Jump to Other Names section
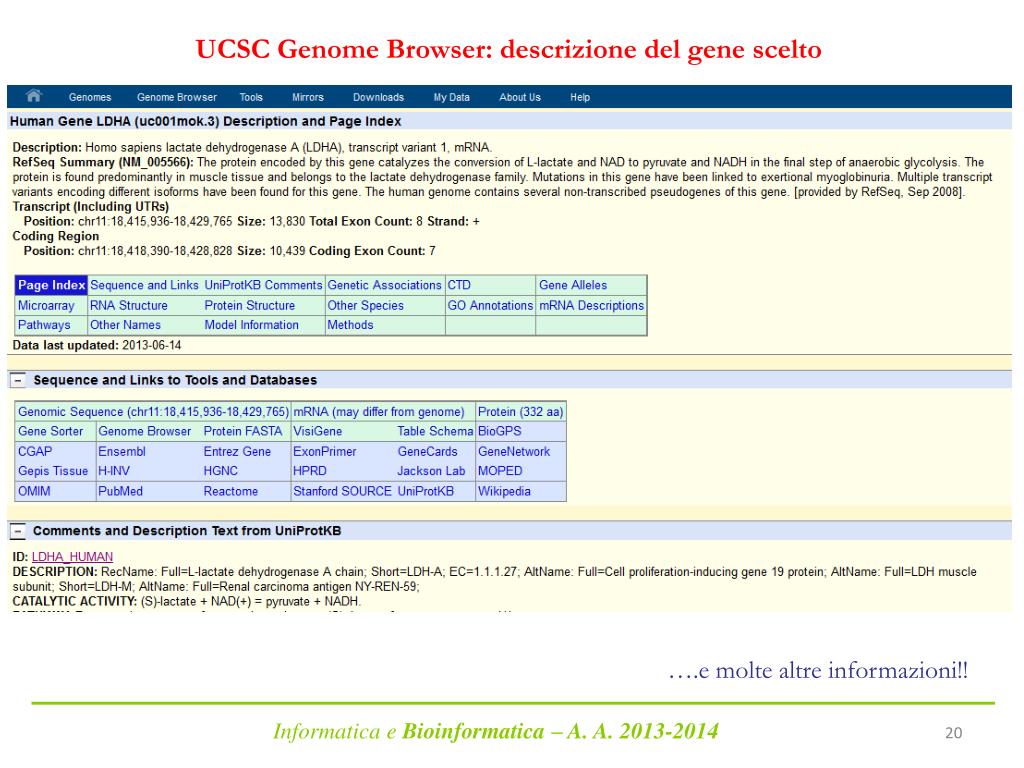 pyautogui.click(x=125, y=325)
